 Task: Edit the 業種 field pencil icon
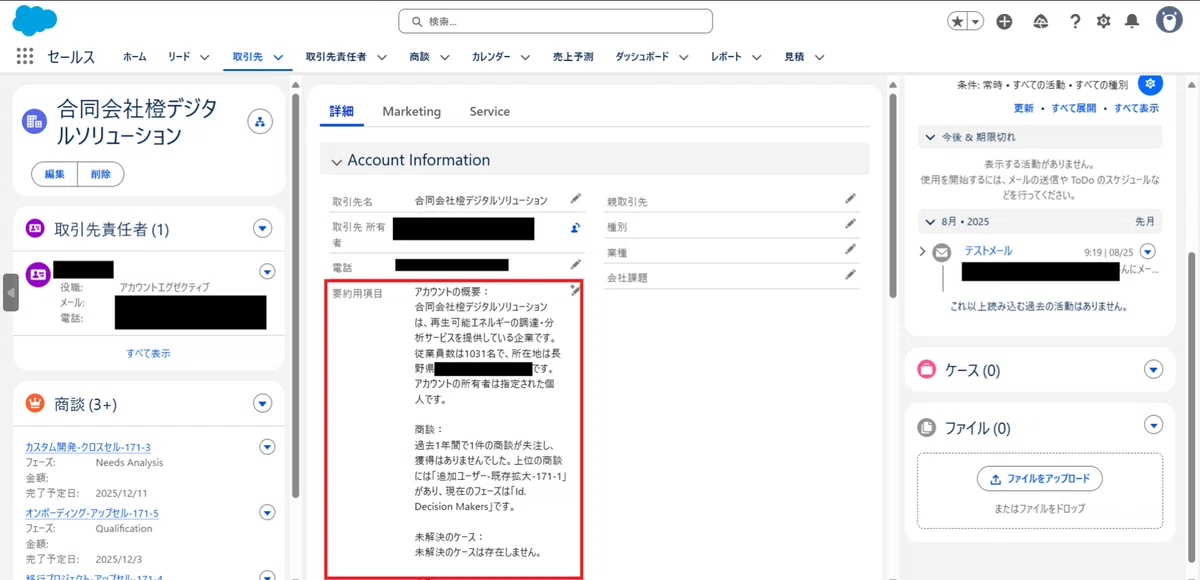pos(851,249)
